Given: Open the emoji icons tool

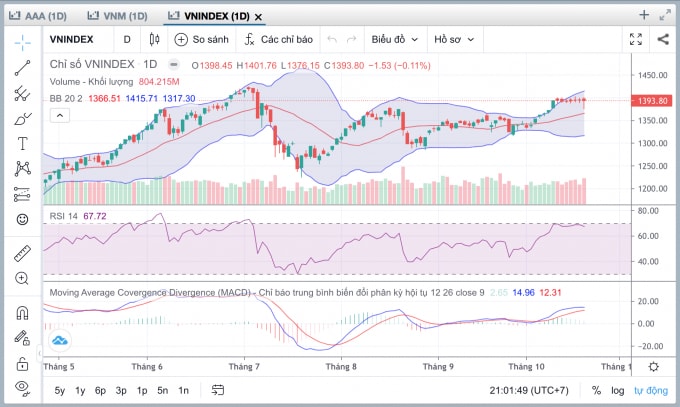Looking at the screenshot, I should point(23,219).
